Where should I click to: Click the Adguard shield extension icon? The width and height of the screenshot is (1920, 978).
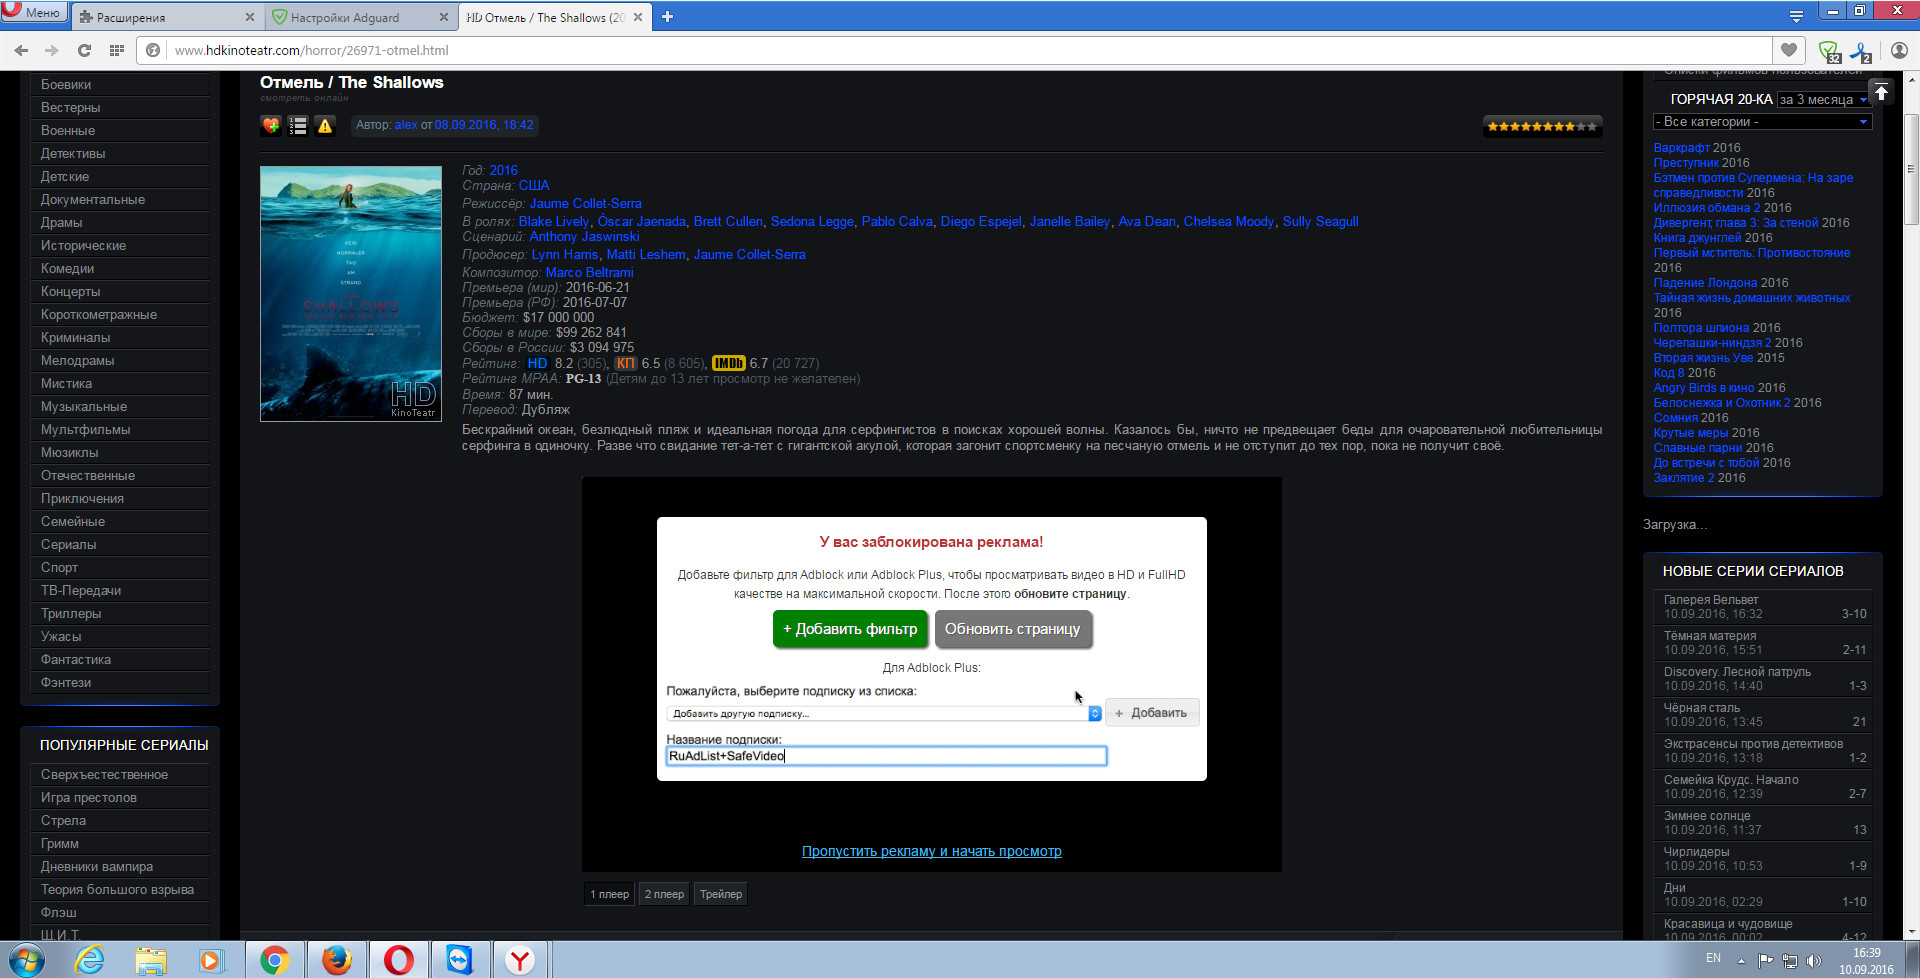[1829, 51]
